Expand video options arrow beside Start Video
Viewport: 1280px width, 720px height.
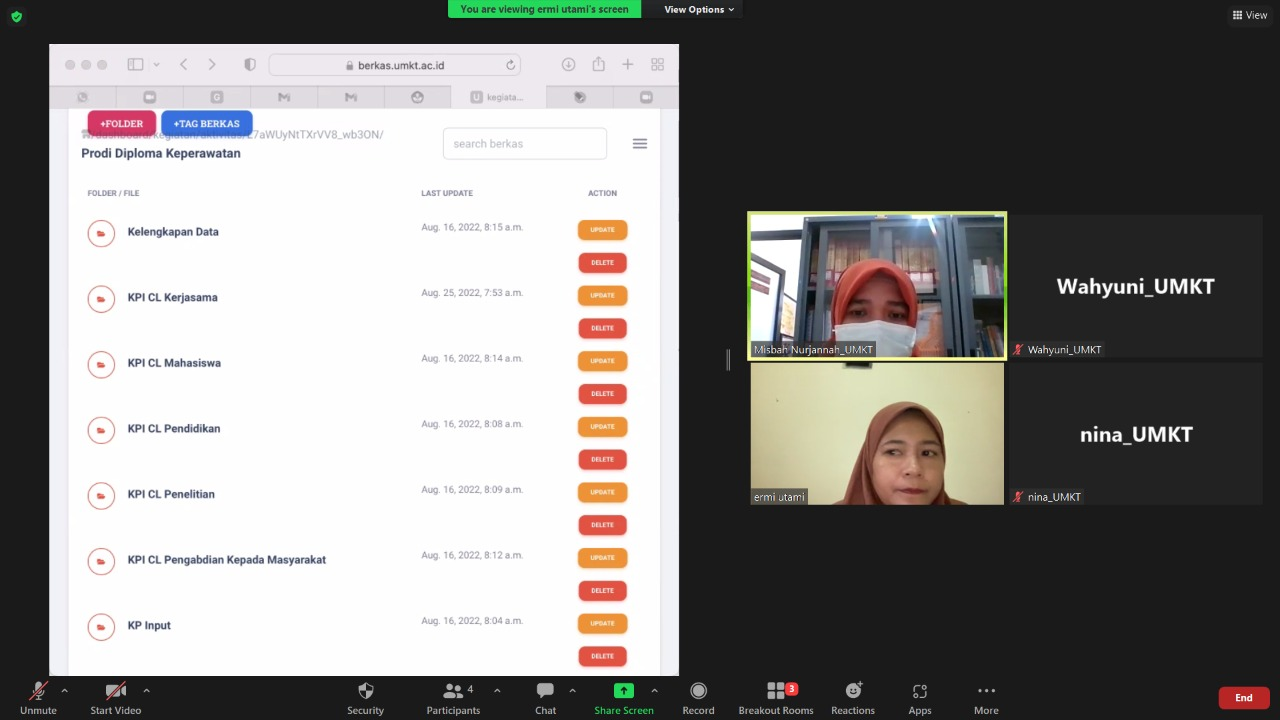[146, 690]
